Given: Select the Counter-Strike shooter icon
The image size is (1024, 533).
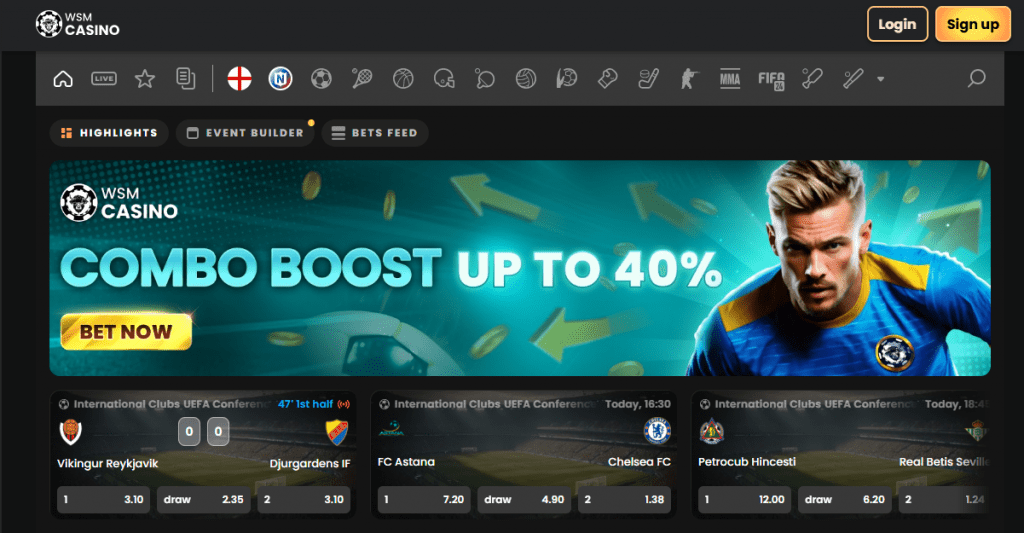Looking at the screenshot, I should coord(689,79).
